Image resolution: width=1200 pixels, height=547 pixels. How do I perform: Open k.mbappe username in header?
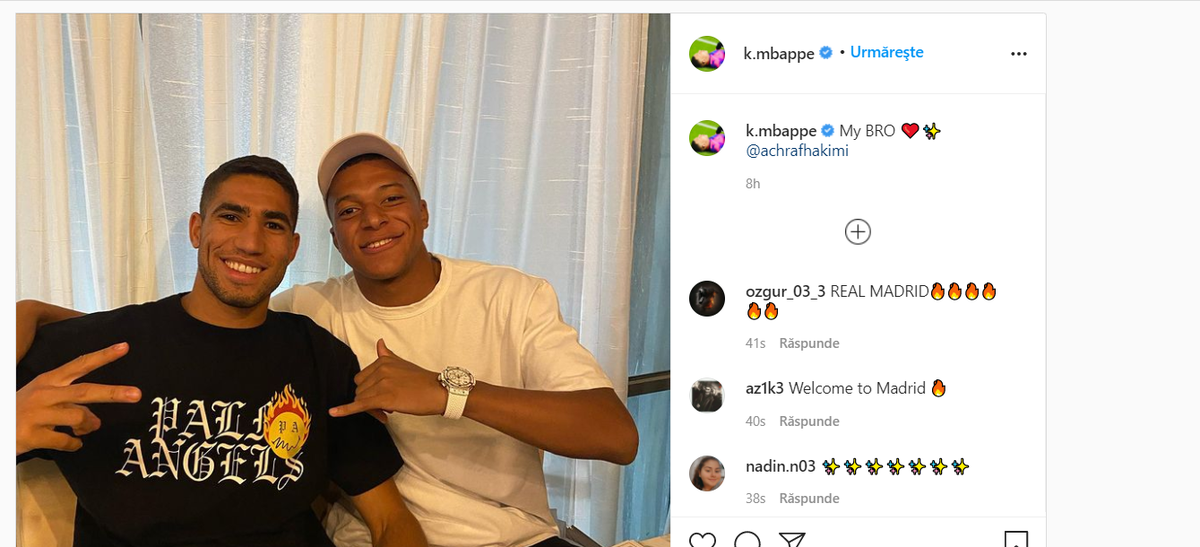tap(779, 54)
